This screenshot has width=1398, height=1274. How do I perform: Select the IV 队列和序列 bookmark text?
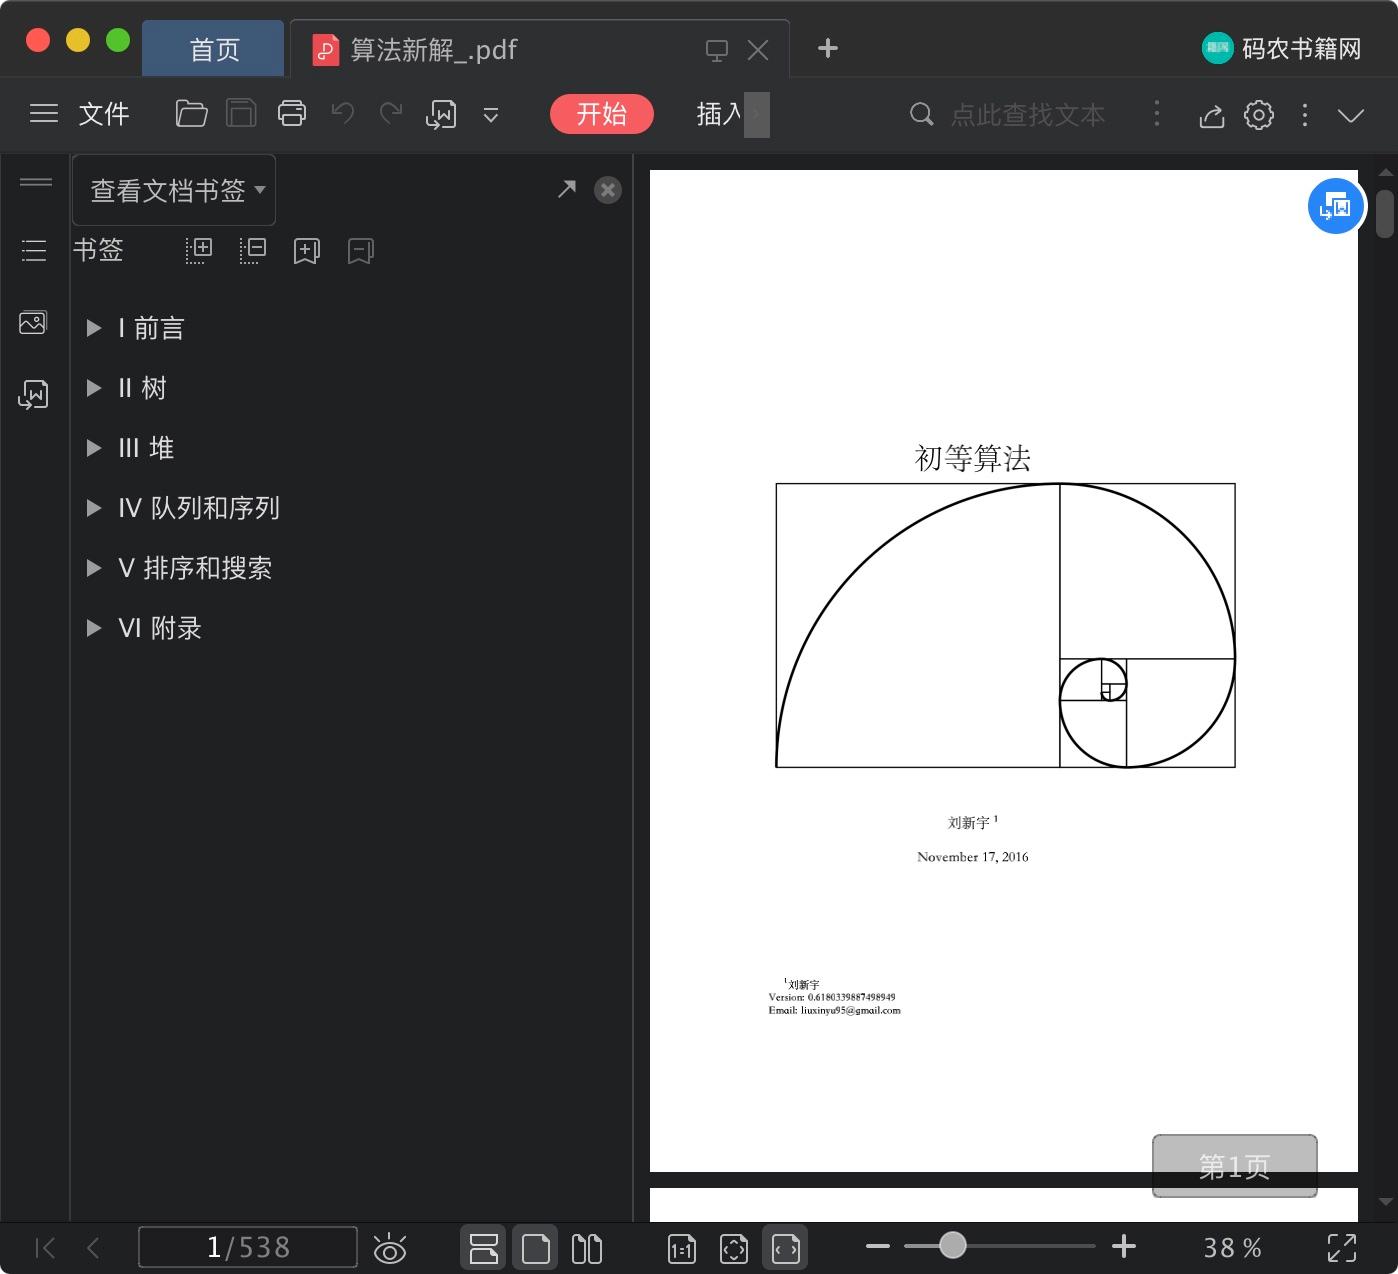[x=199, y=508]
